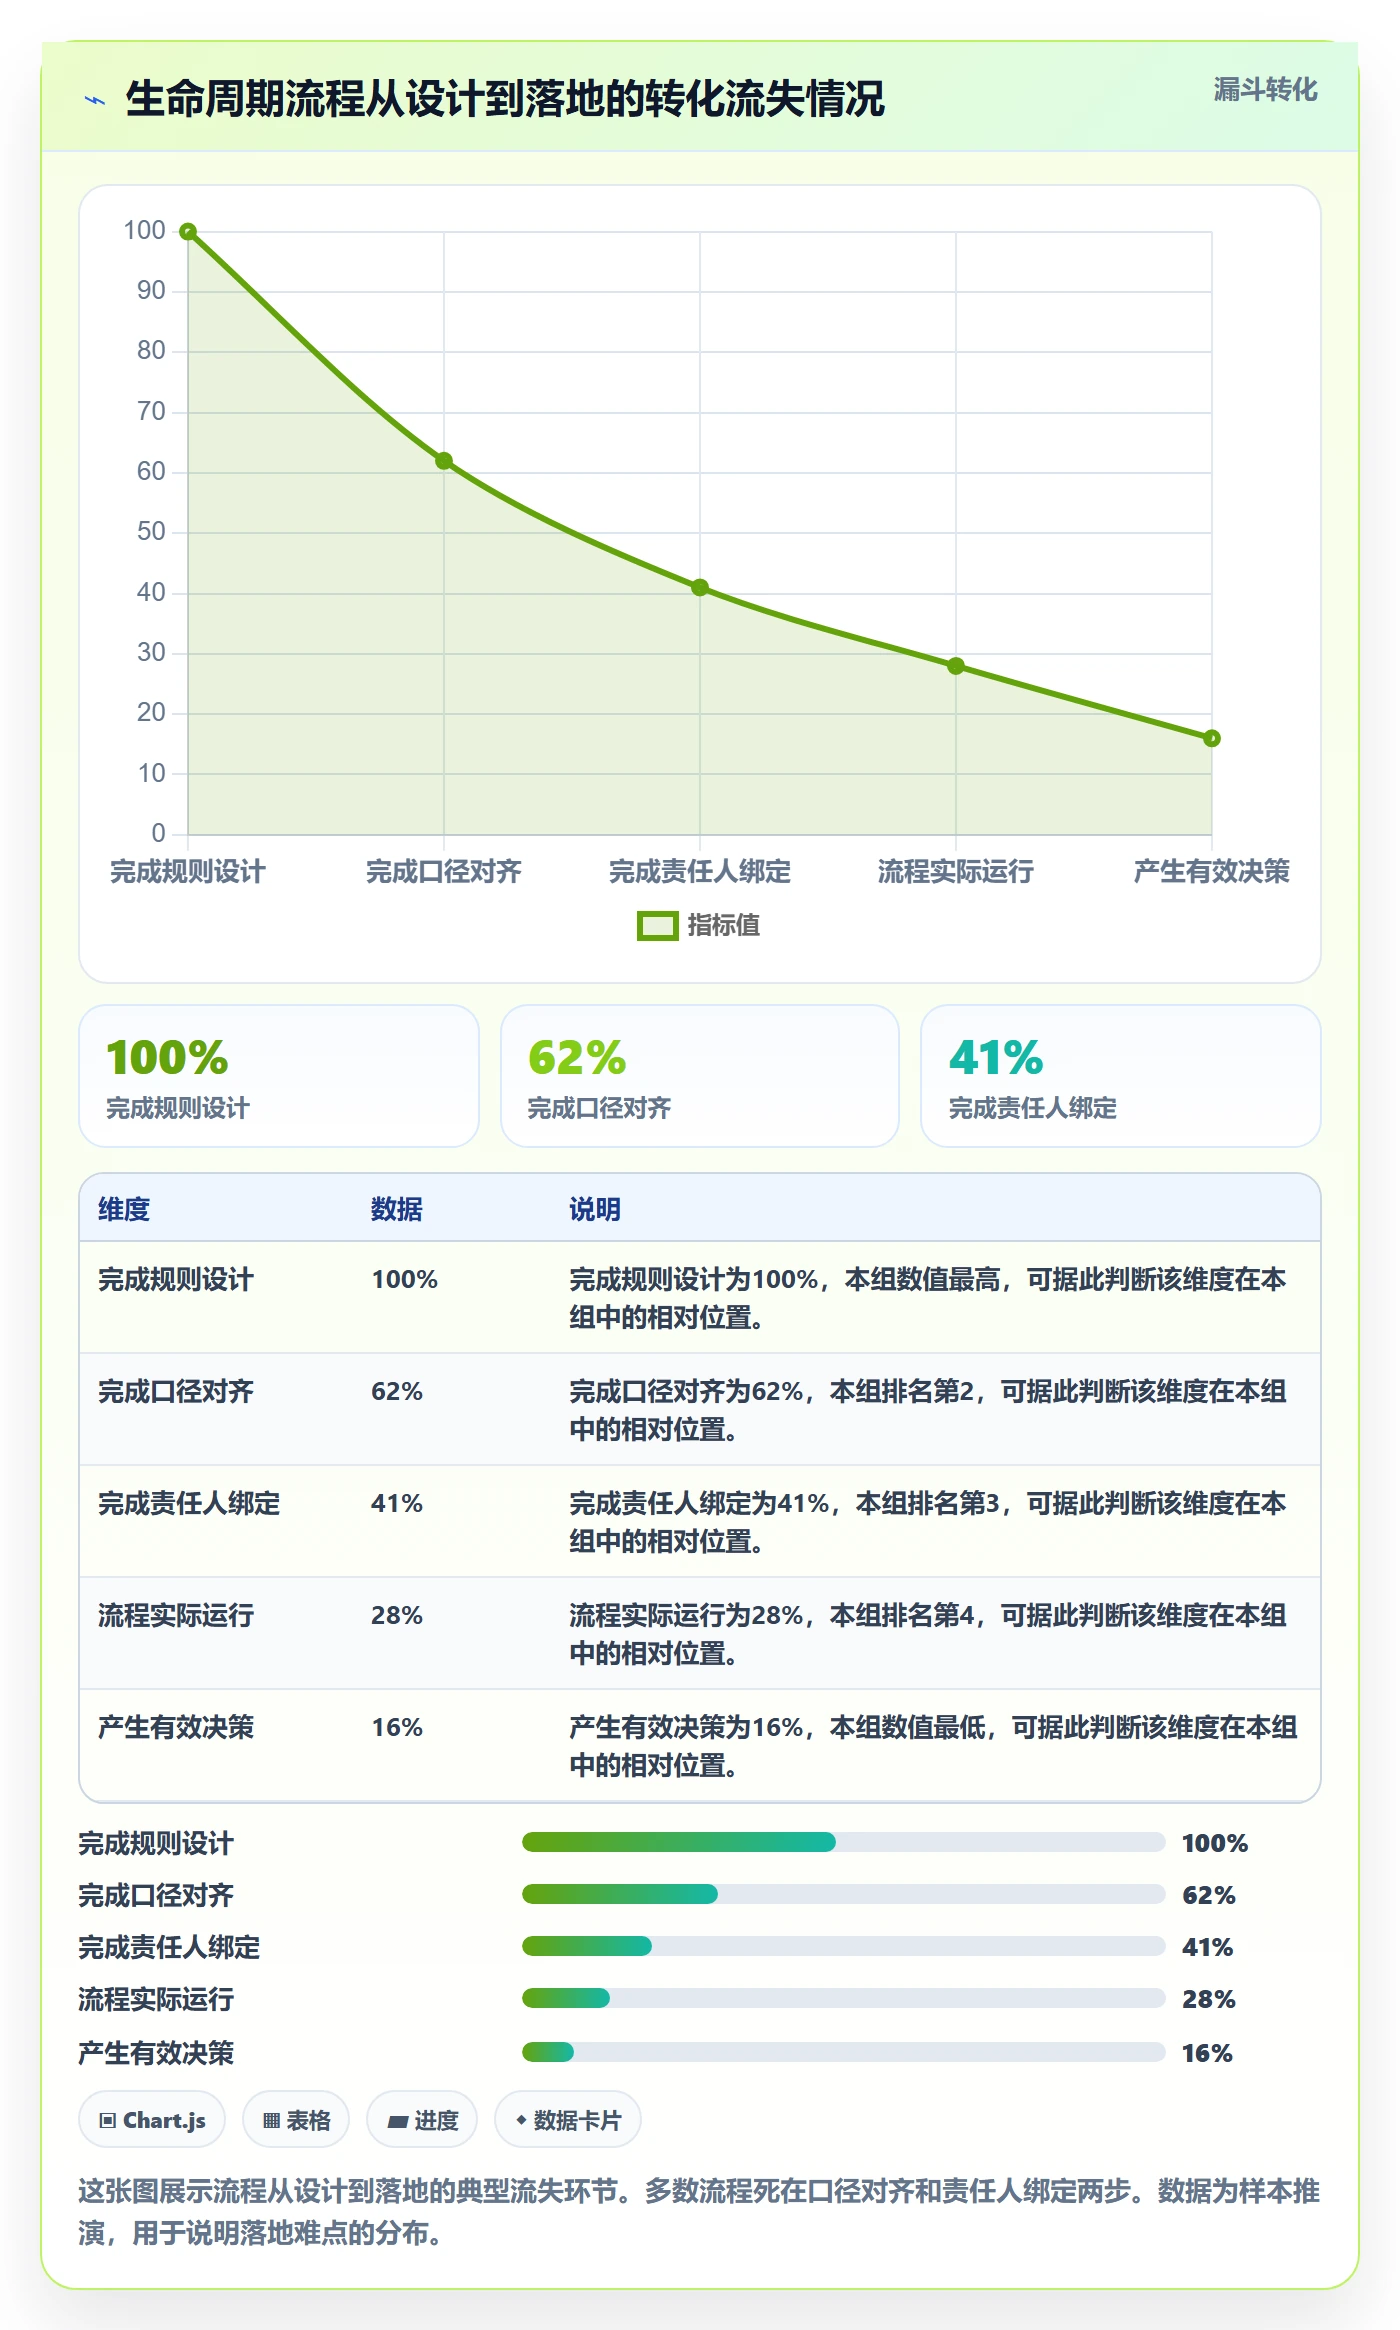The image size is (1400, 2330).
Task: Select the 62% 完成口径对齐 data card
Action: pyautogui.click(x=700, y=1076)
